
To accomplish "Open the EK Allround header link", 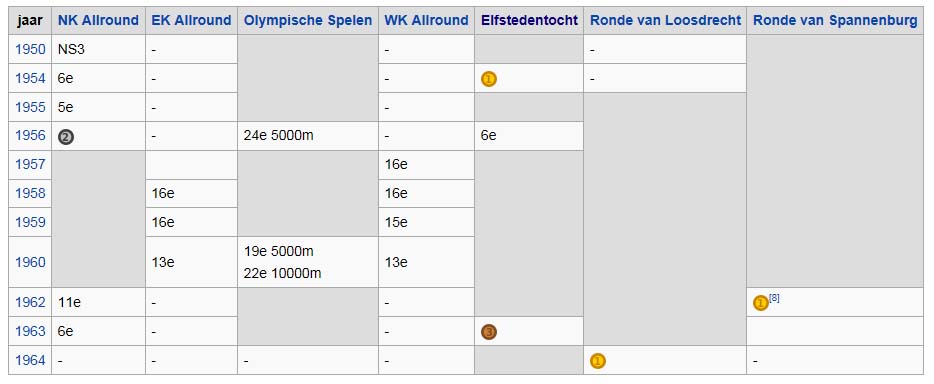I will (191, 20).
